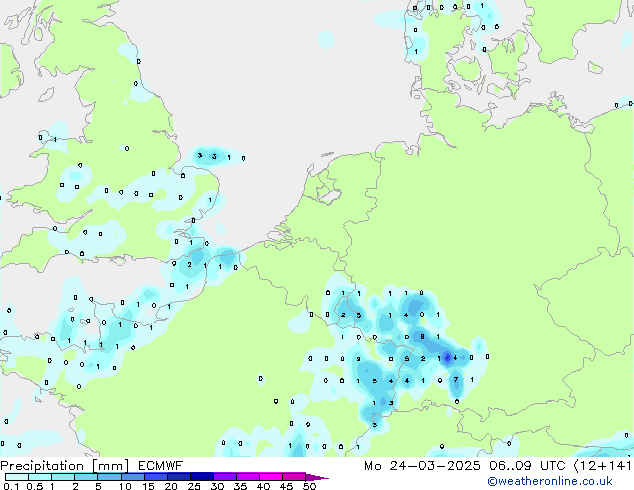Click the legend label '0.1'
The height and width of the screenshot is (490, 634).
(x=12, y=486)
